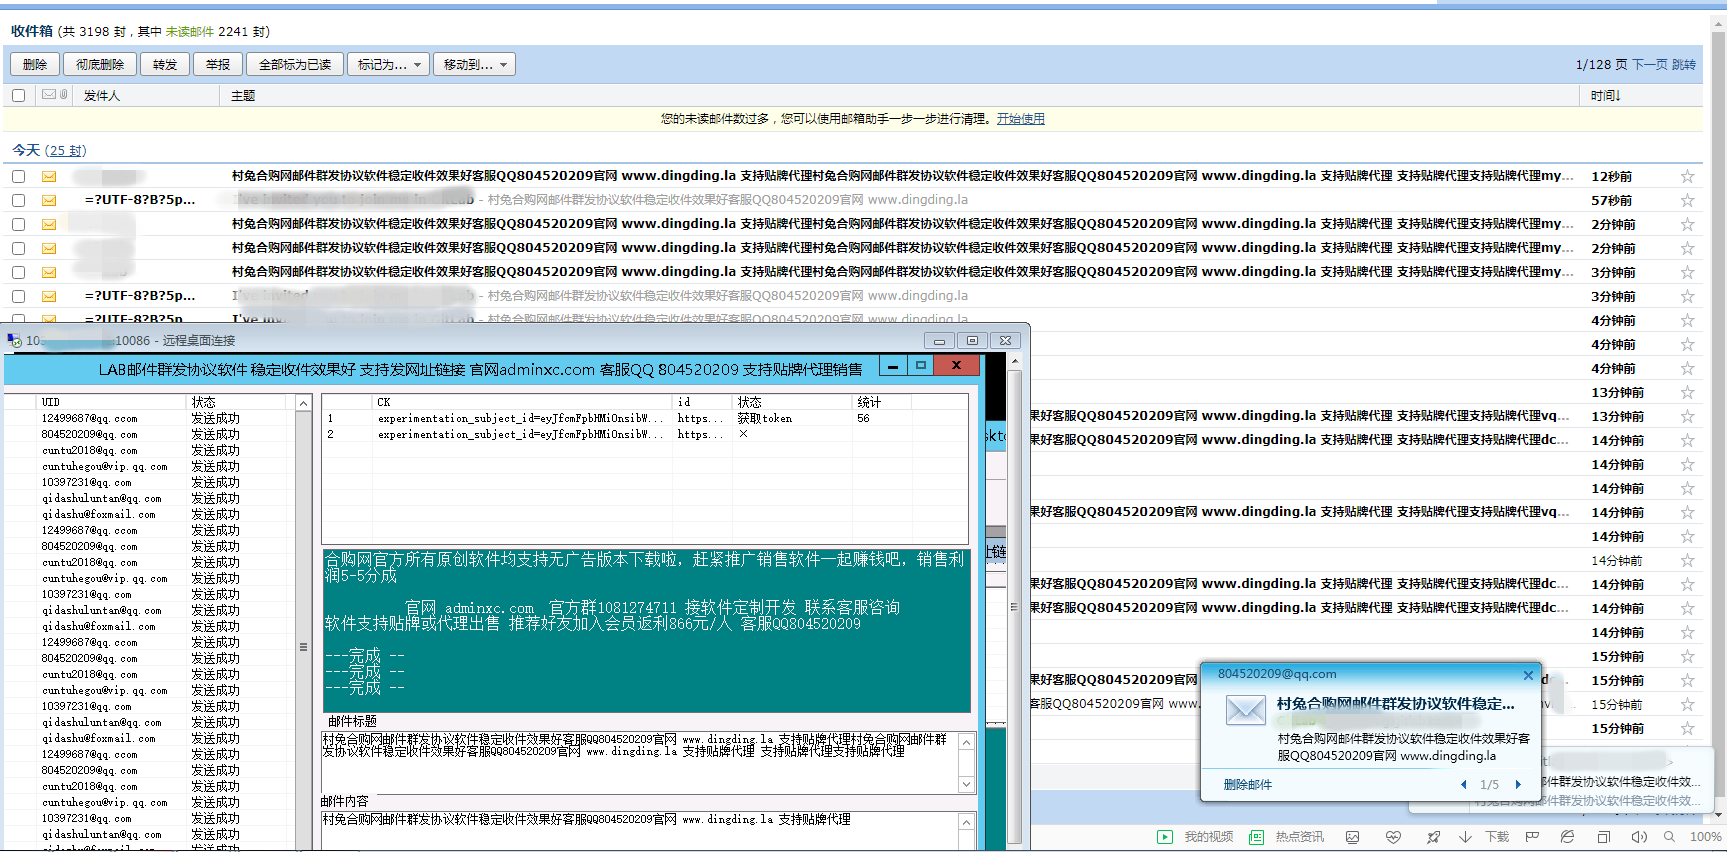Click the 发件人 column header

point(102,96)
